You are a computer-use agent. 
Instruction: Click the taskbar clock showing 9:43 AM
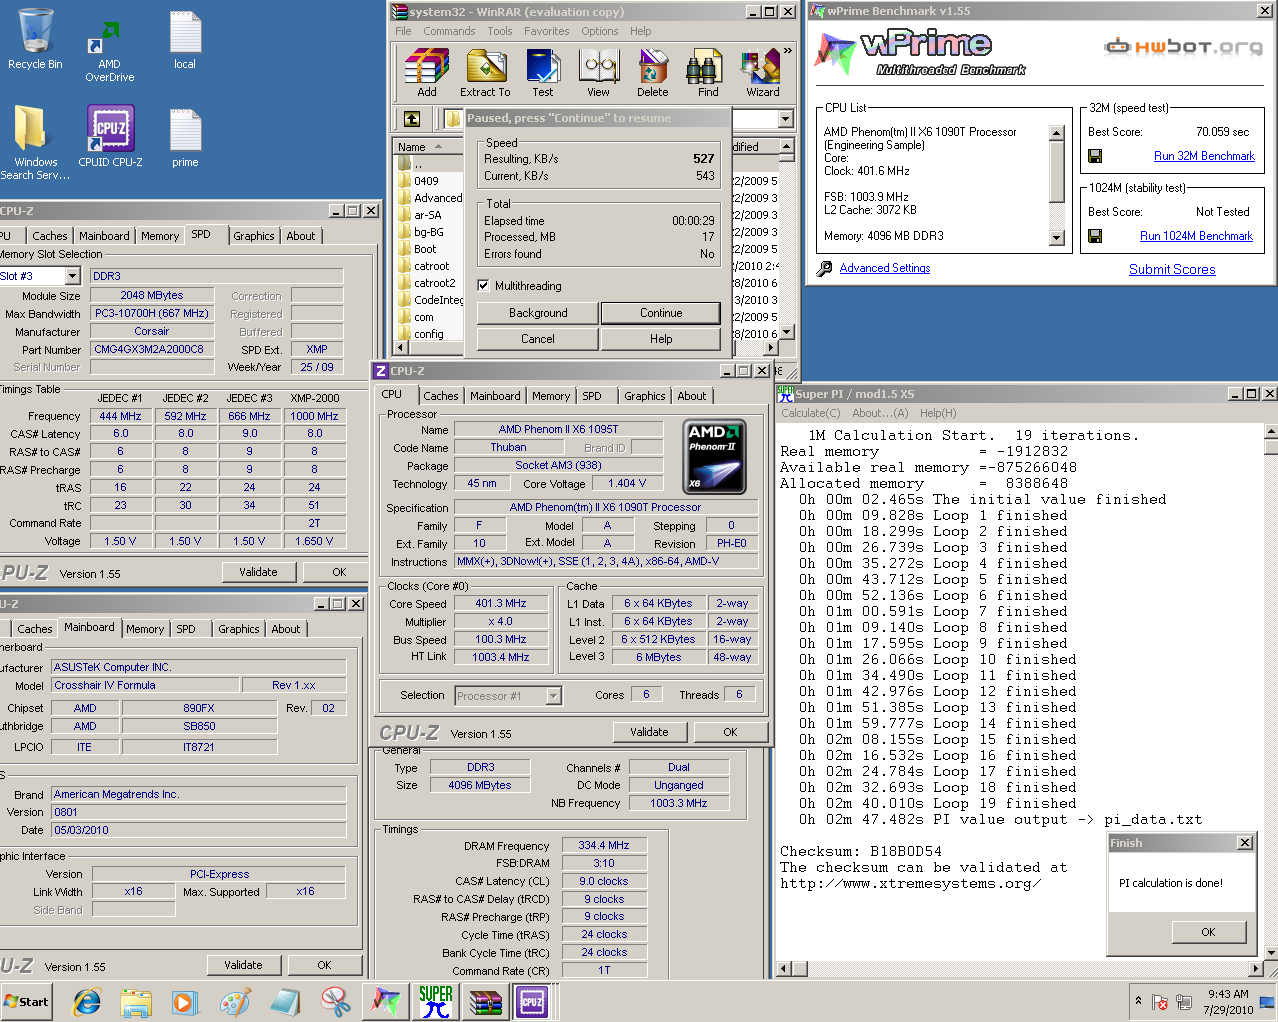(1228, 1002)
